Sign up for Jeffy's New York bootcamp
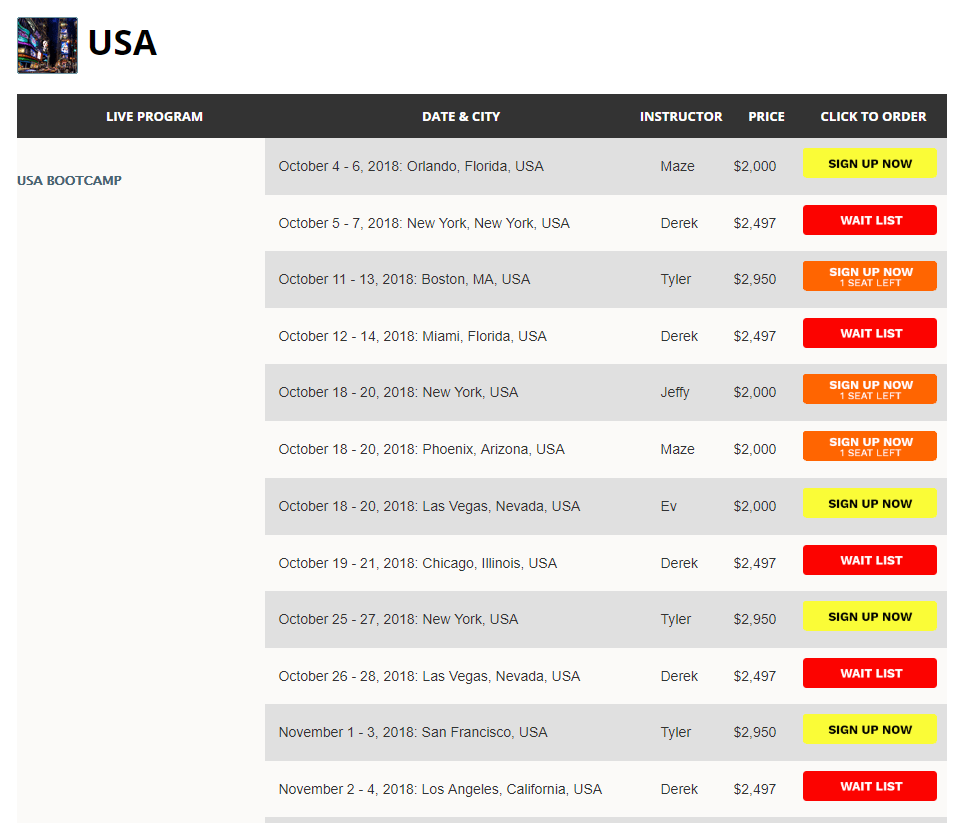958x823 pixels. (x=869, y=389)
